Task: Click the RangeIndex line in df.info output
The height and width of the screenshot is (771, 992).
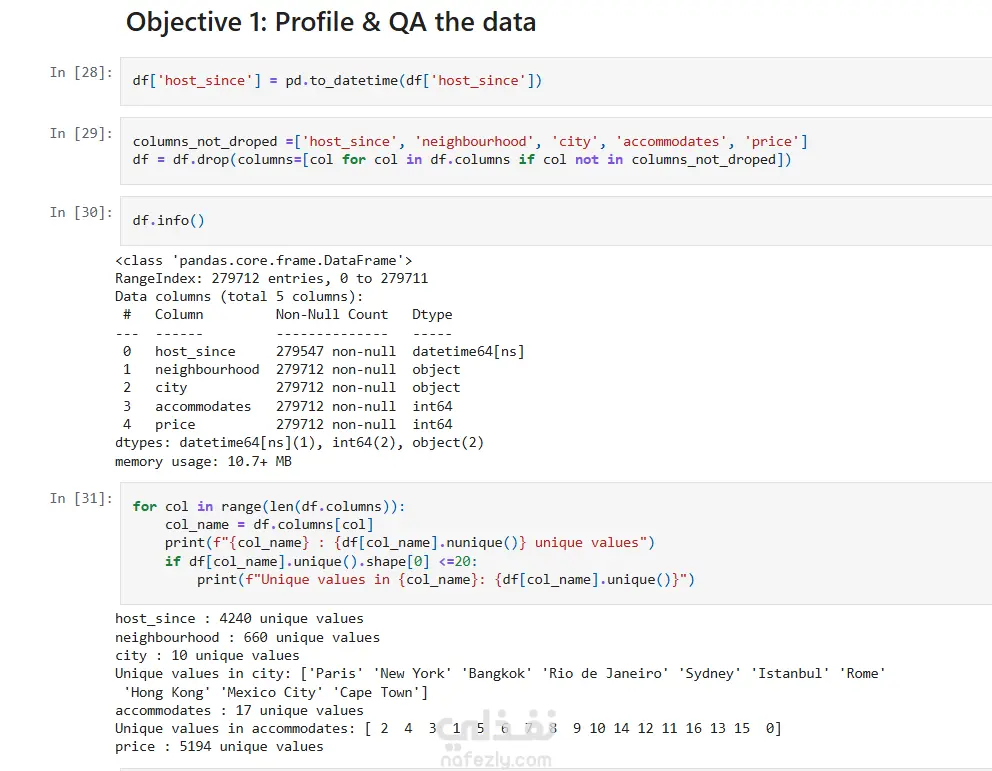Action: point(271,278)
